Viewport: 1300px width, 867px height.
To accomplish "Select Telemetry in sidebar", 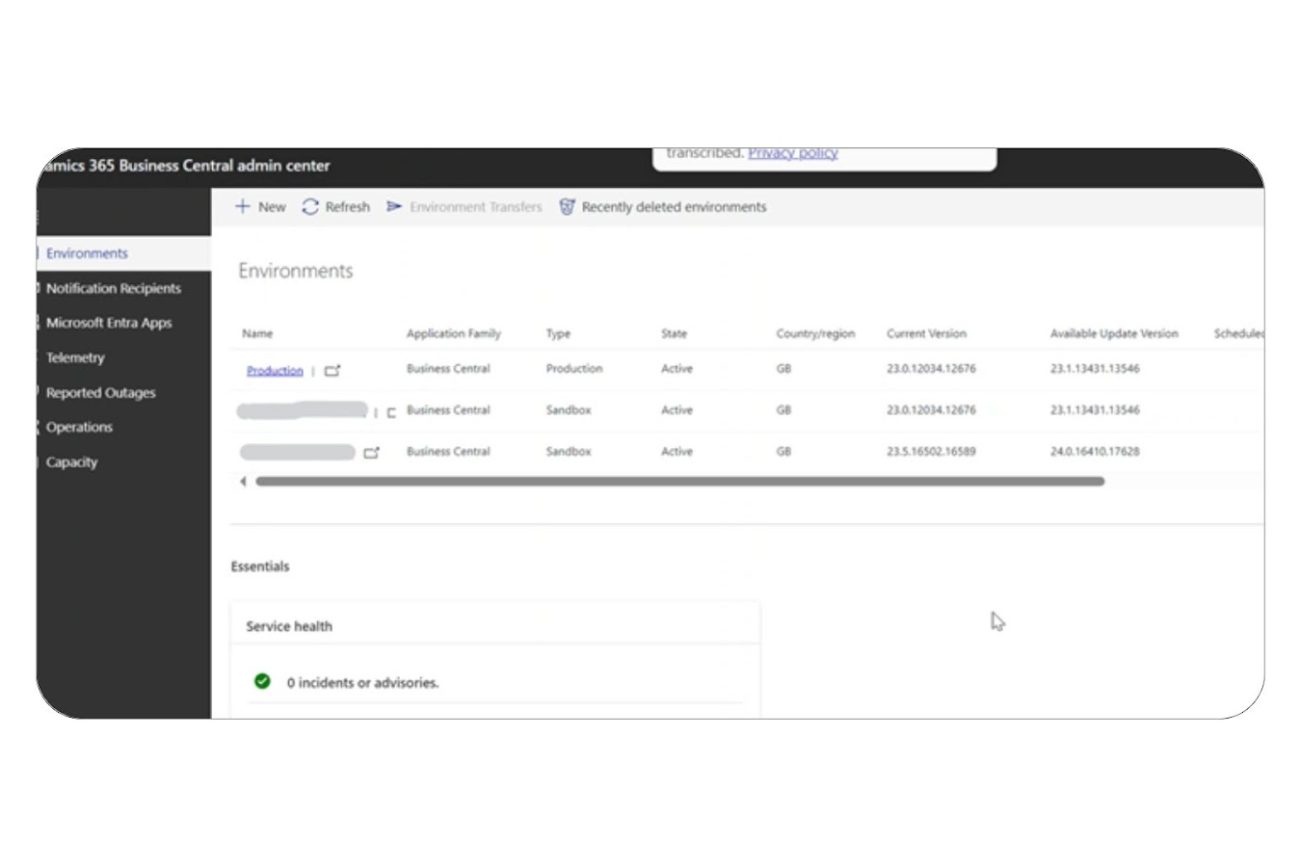I will pos(75,358).
